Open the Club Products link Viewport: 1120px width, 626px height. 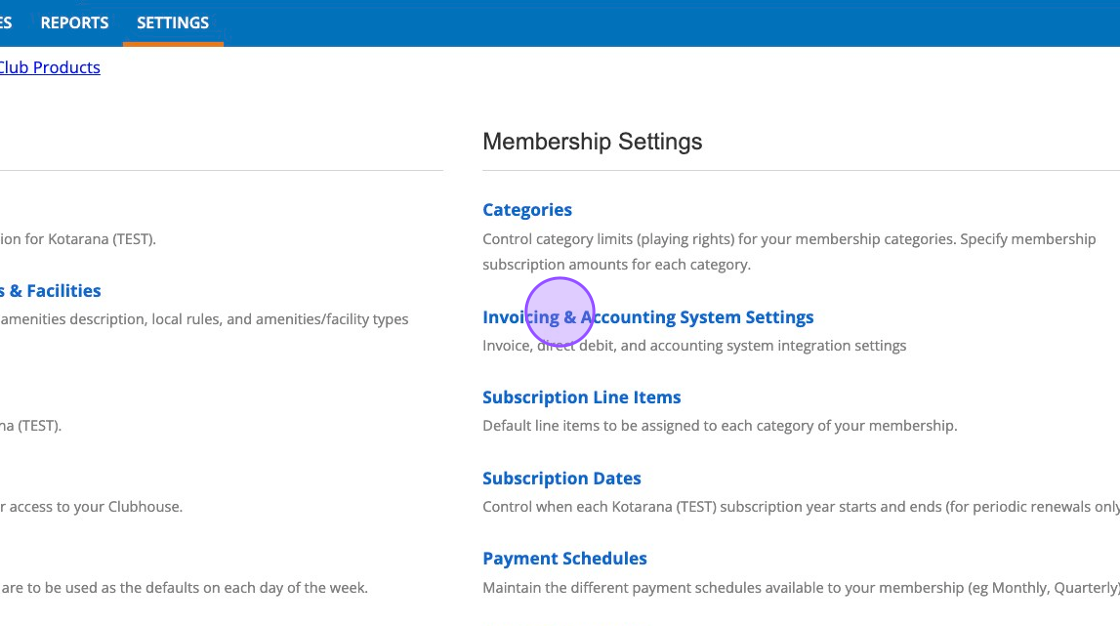(x=50, y=68)
